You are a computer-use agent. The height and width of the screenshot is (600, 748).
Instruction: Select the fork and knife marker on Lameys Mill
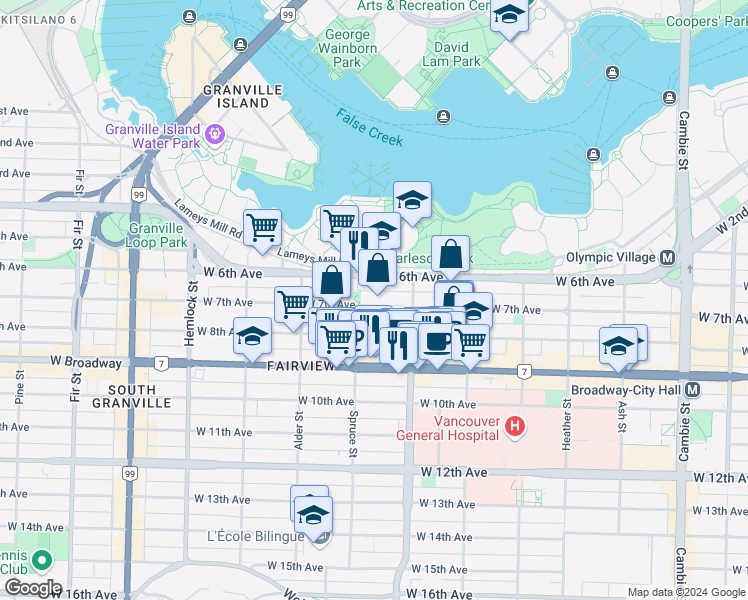pos(355,244)
